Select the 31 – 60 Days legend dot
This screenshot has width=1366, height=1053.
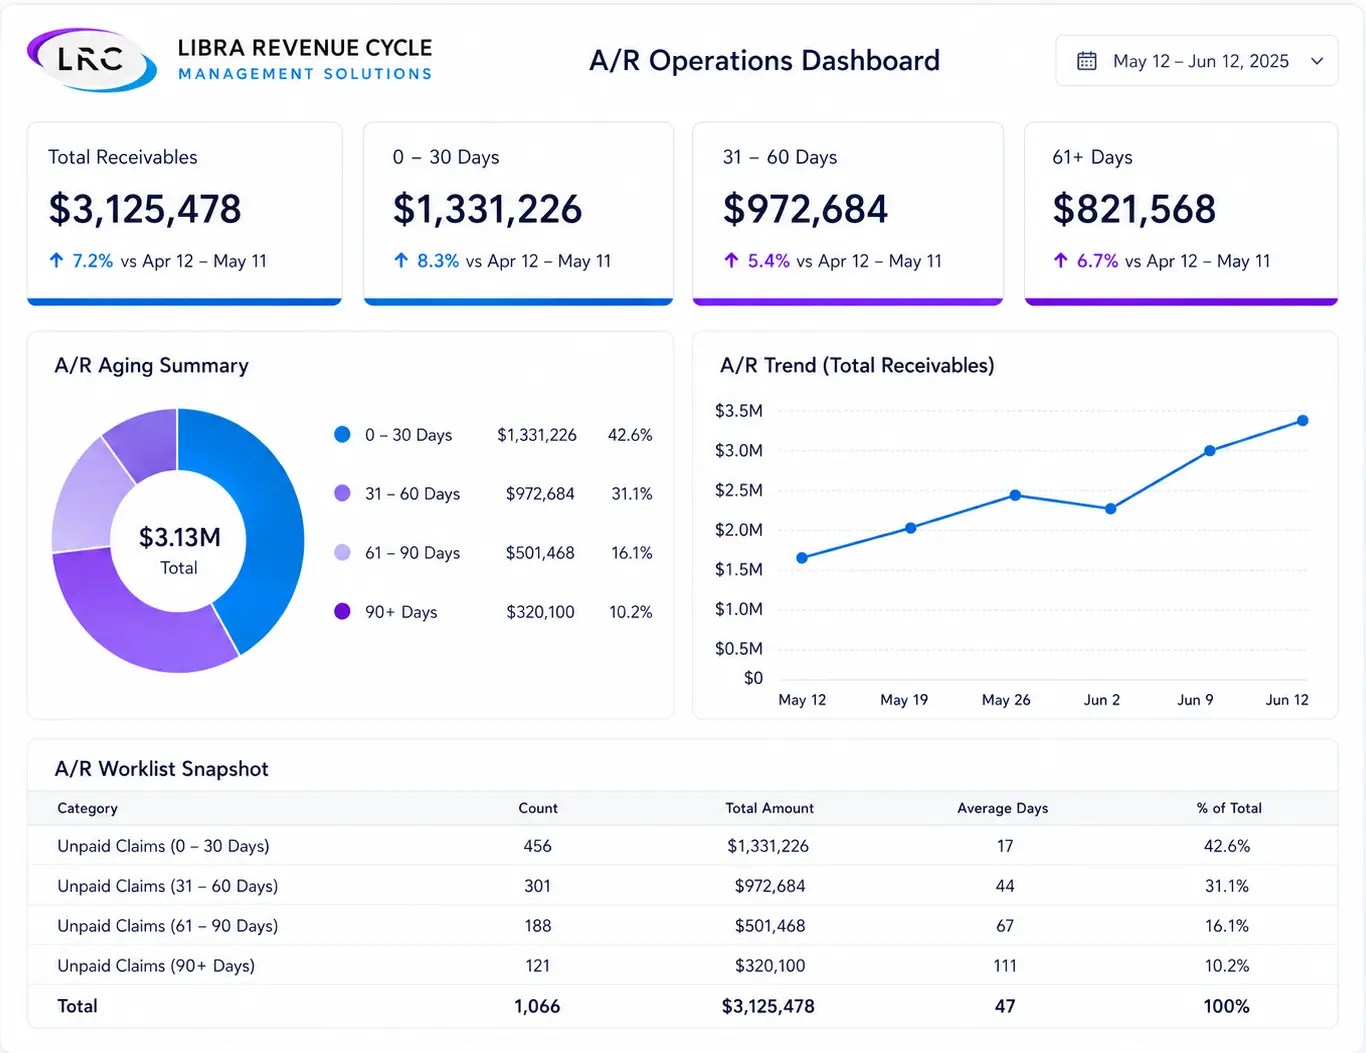(342, 493)
